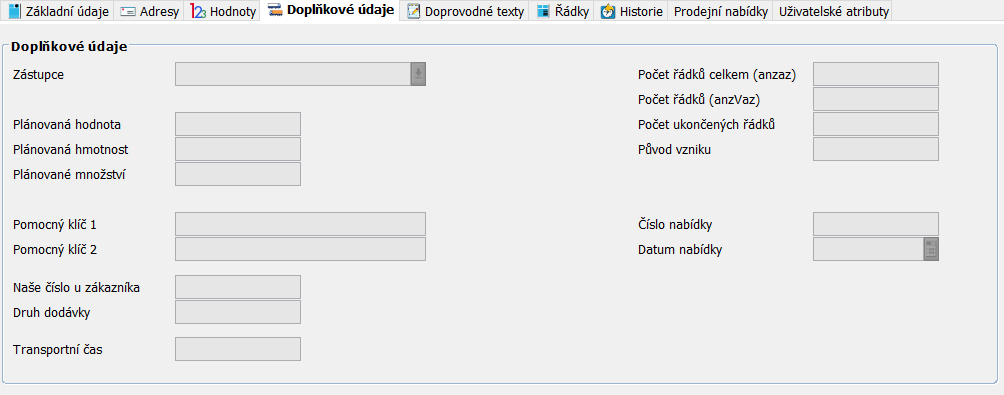
Task: Open the Datum nabídky calendar picker
Action: [x=931, y=250]
